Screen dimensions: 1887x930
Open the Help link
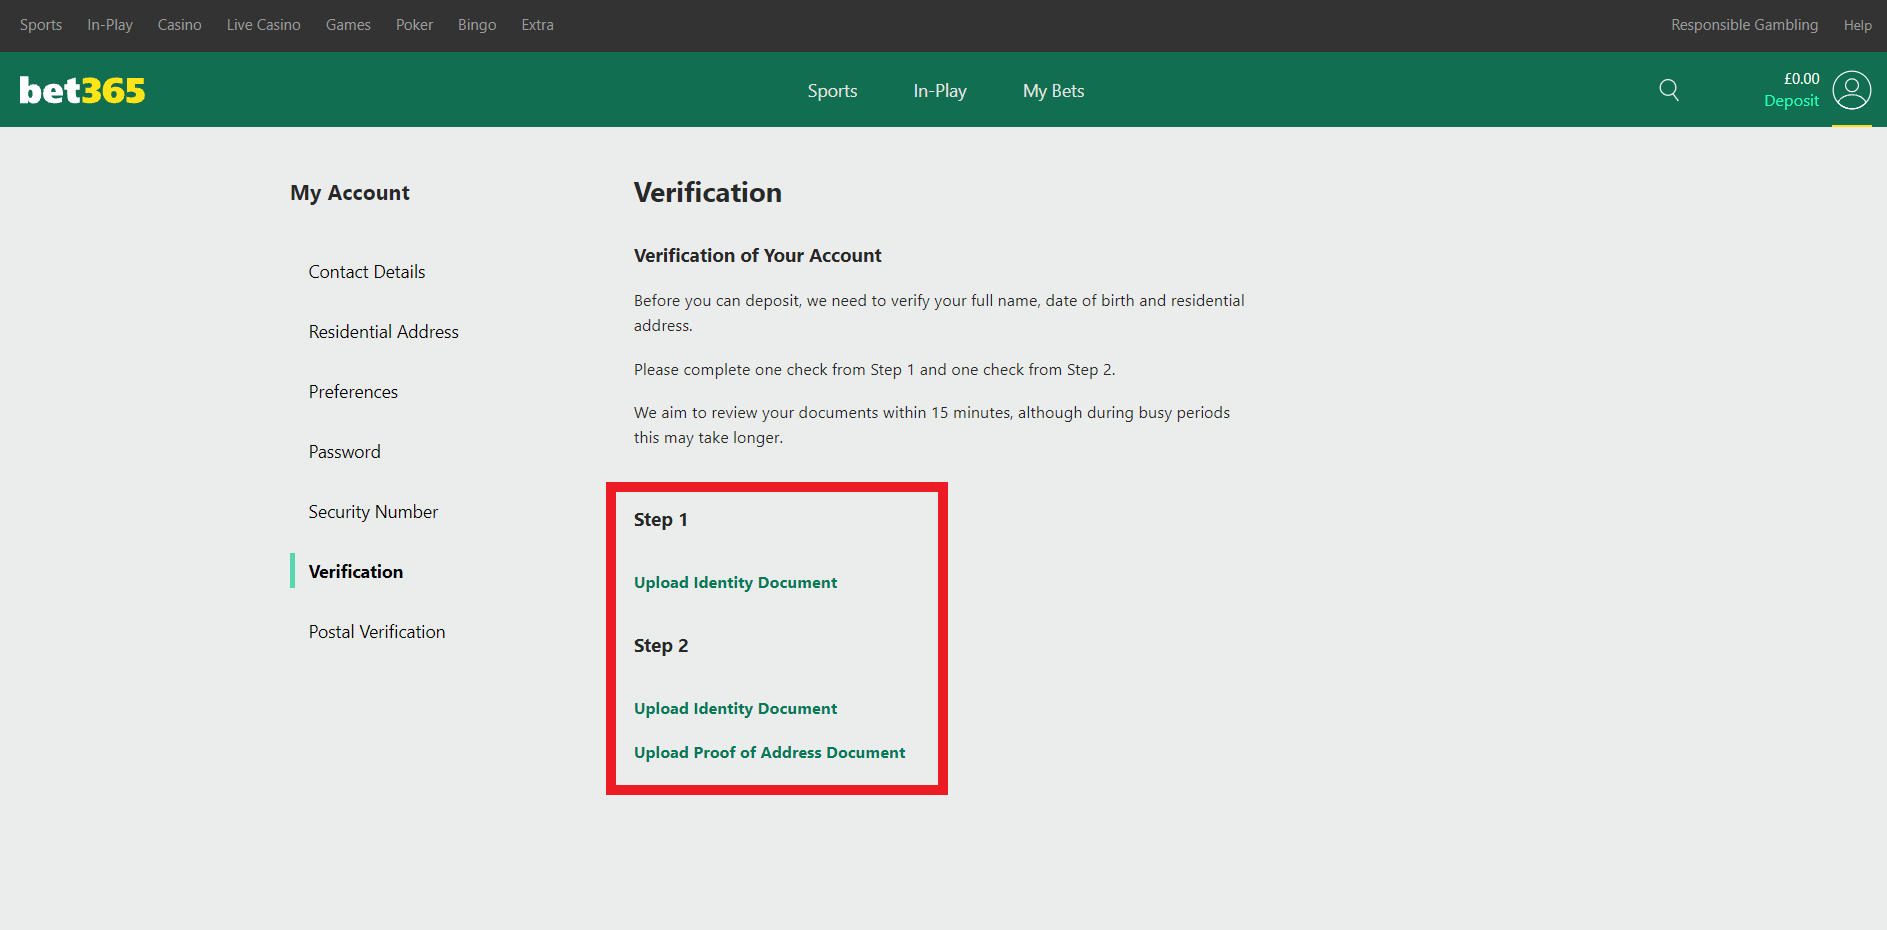coord(1858,25)
